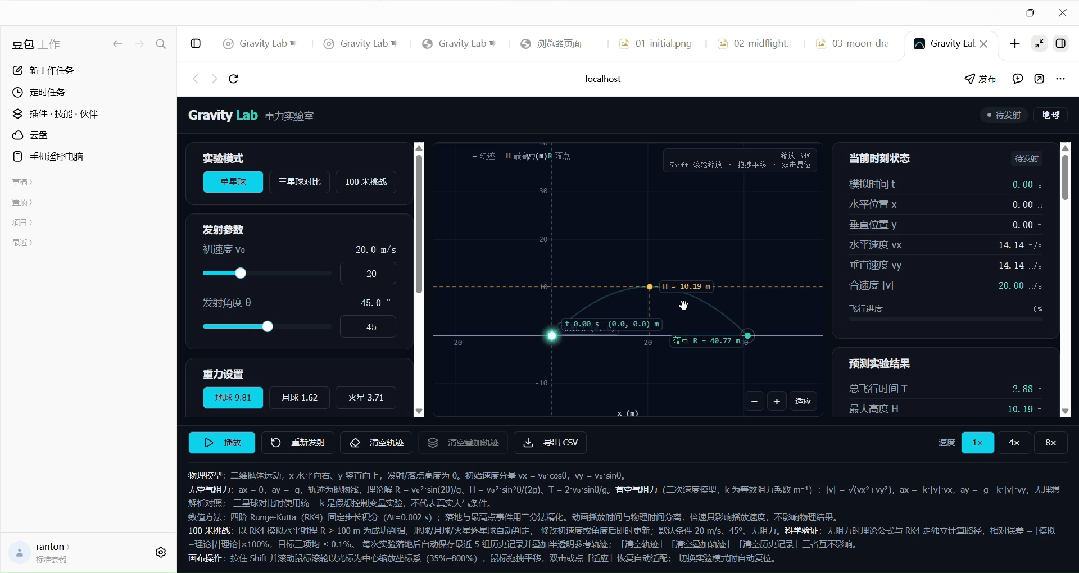Zoom in the chart with plus button
The image size is (1079, 573).
(x=777, y=401)
